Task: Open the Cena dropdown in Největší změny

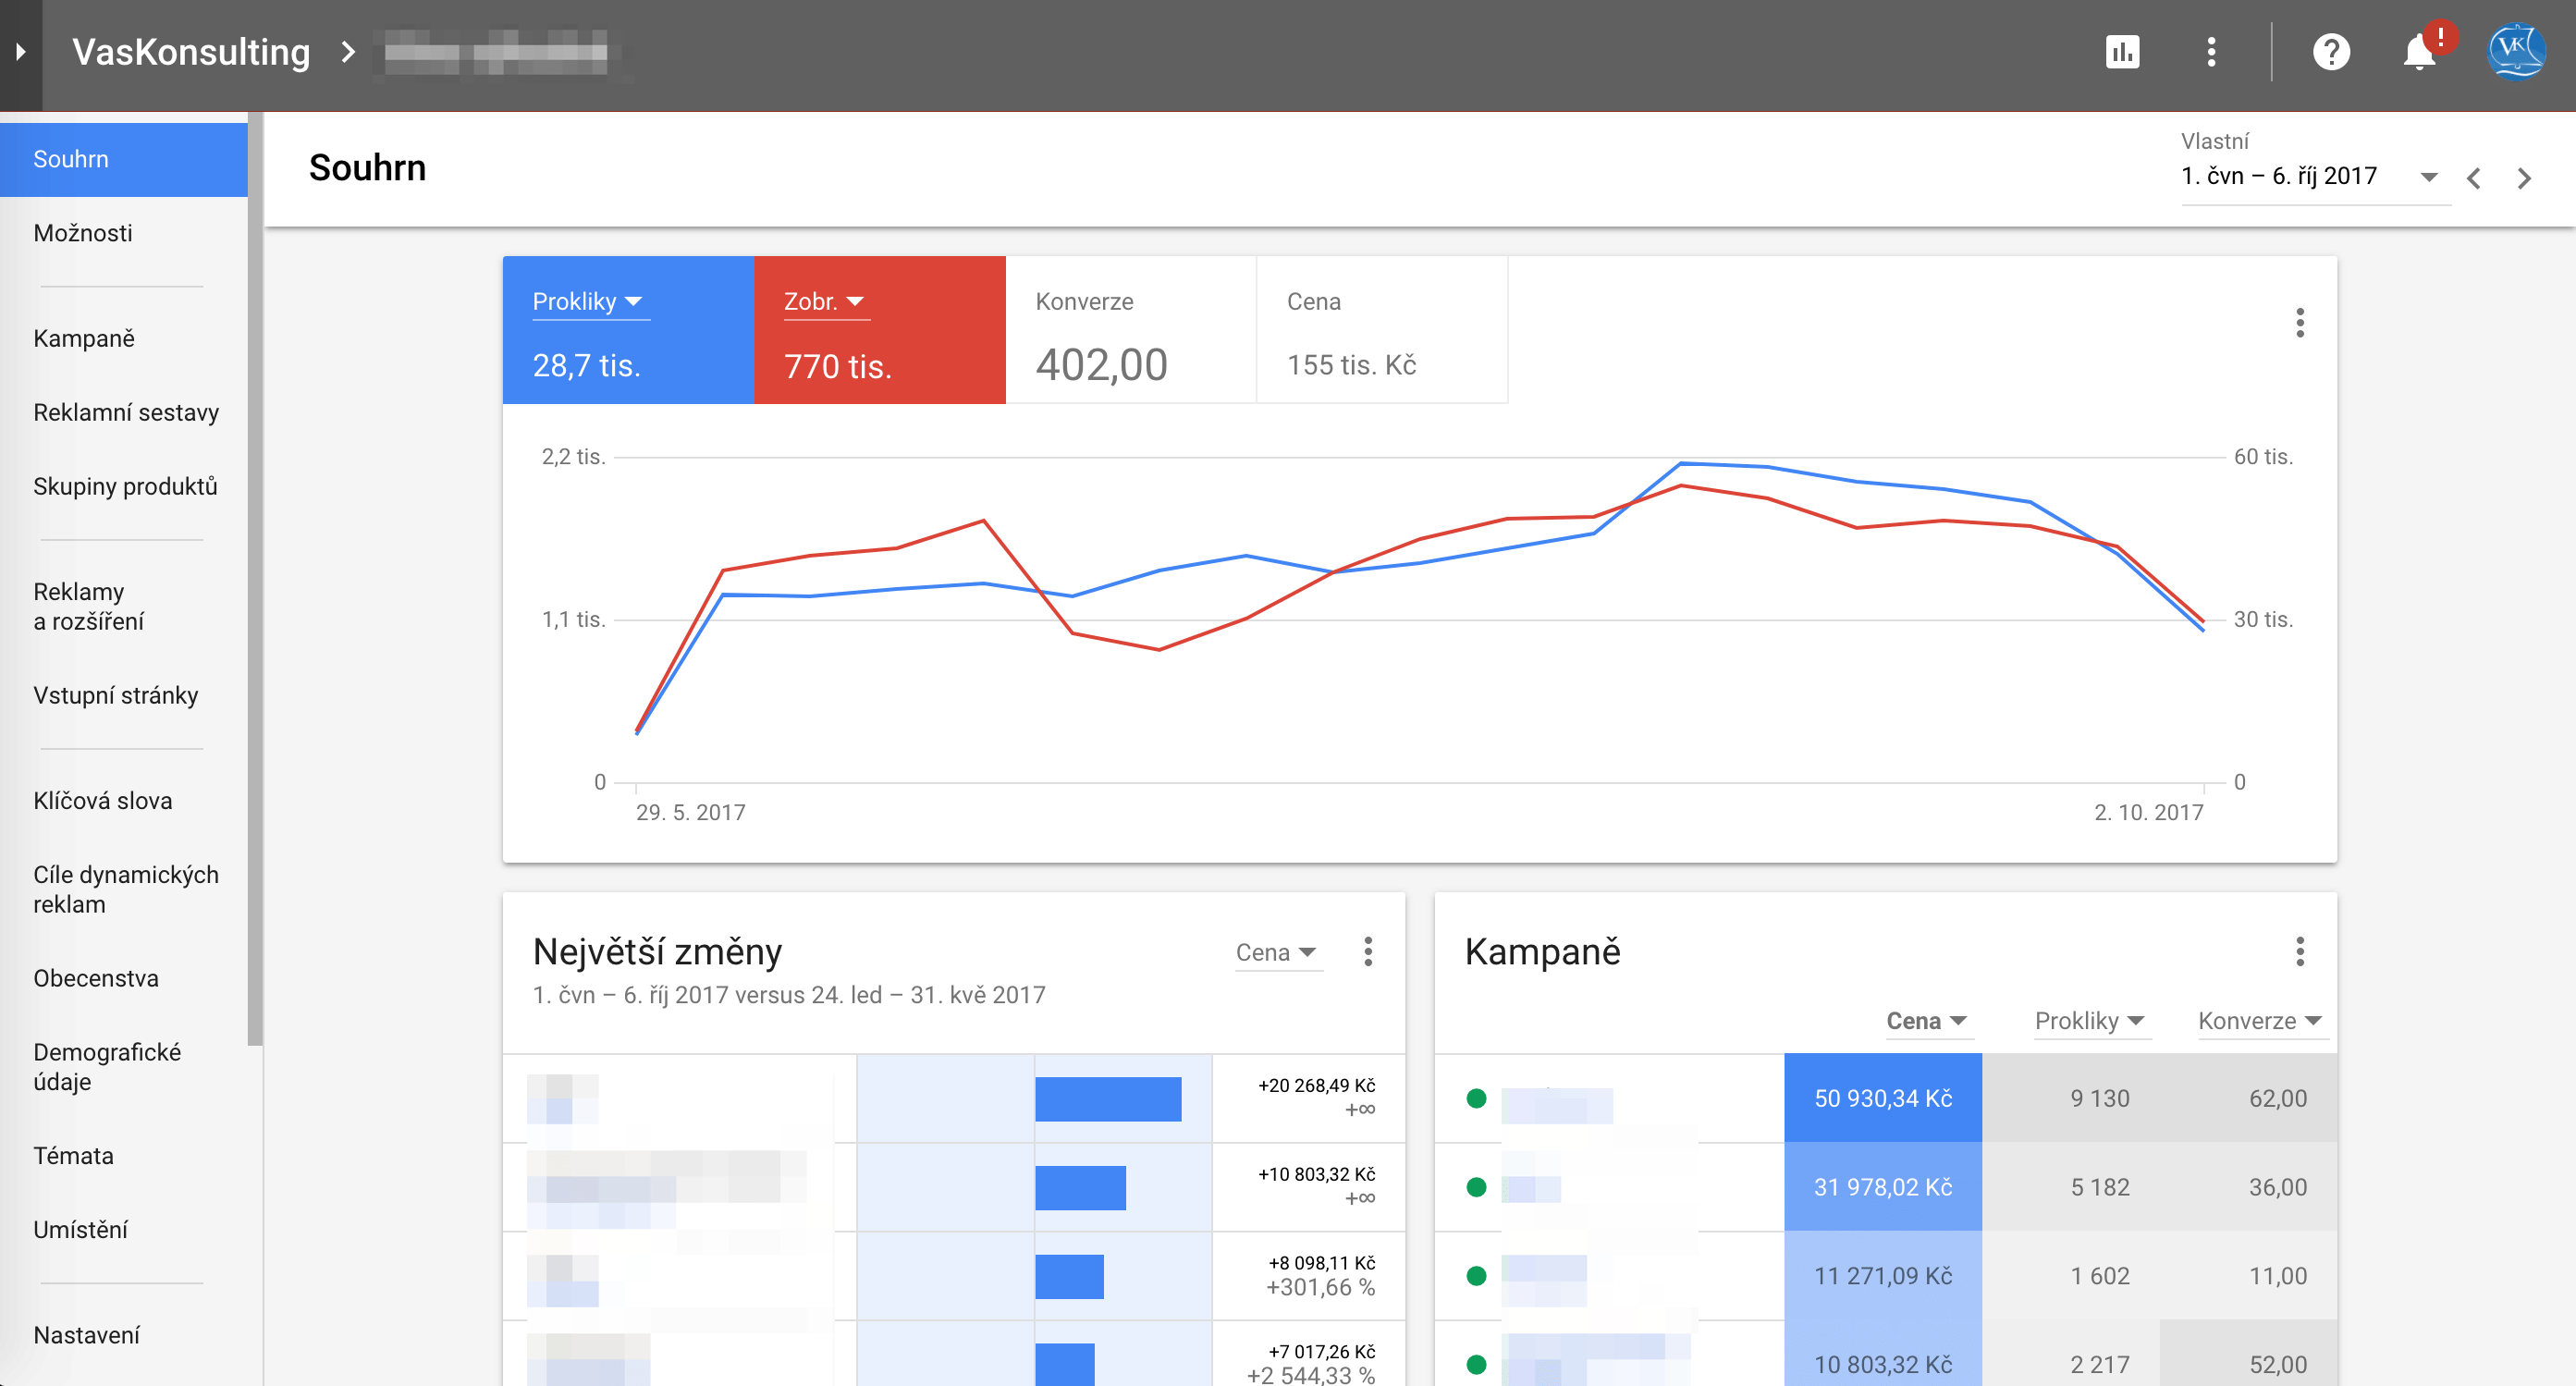Action: point(1277,952)
